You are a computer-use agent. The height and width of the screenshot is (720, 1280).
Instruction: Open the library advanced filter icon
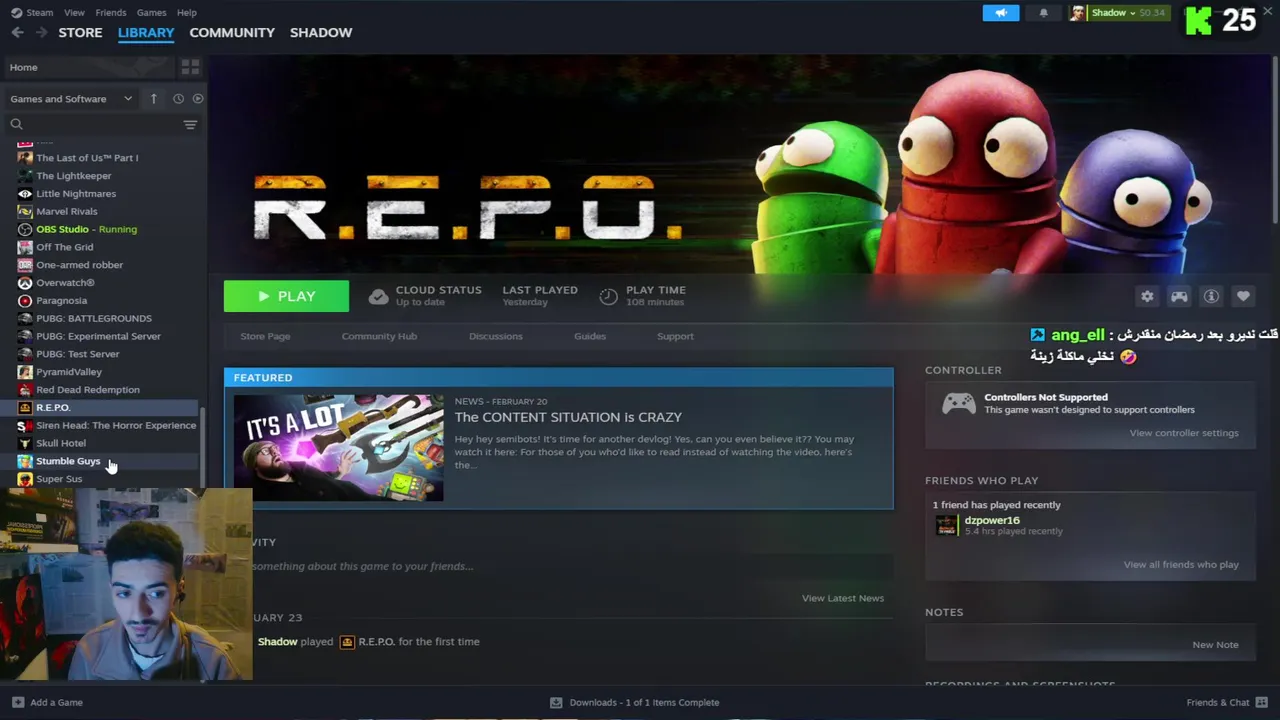point(190,124)
